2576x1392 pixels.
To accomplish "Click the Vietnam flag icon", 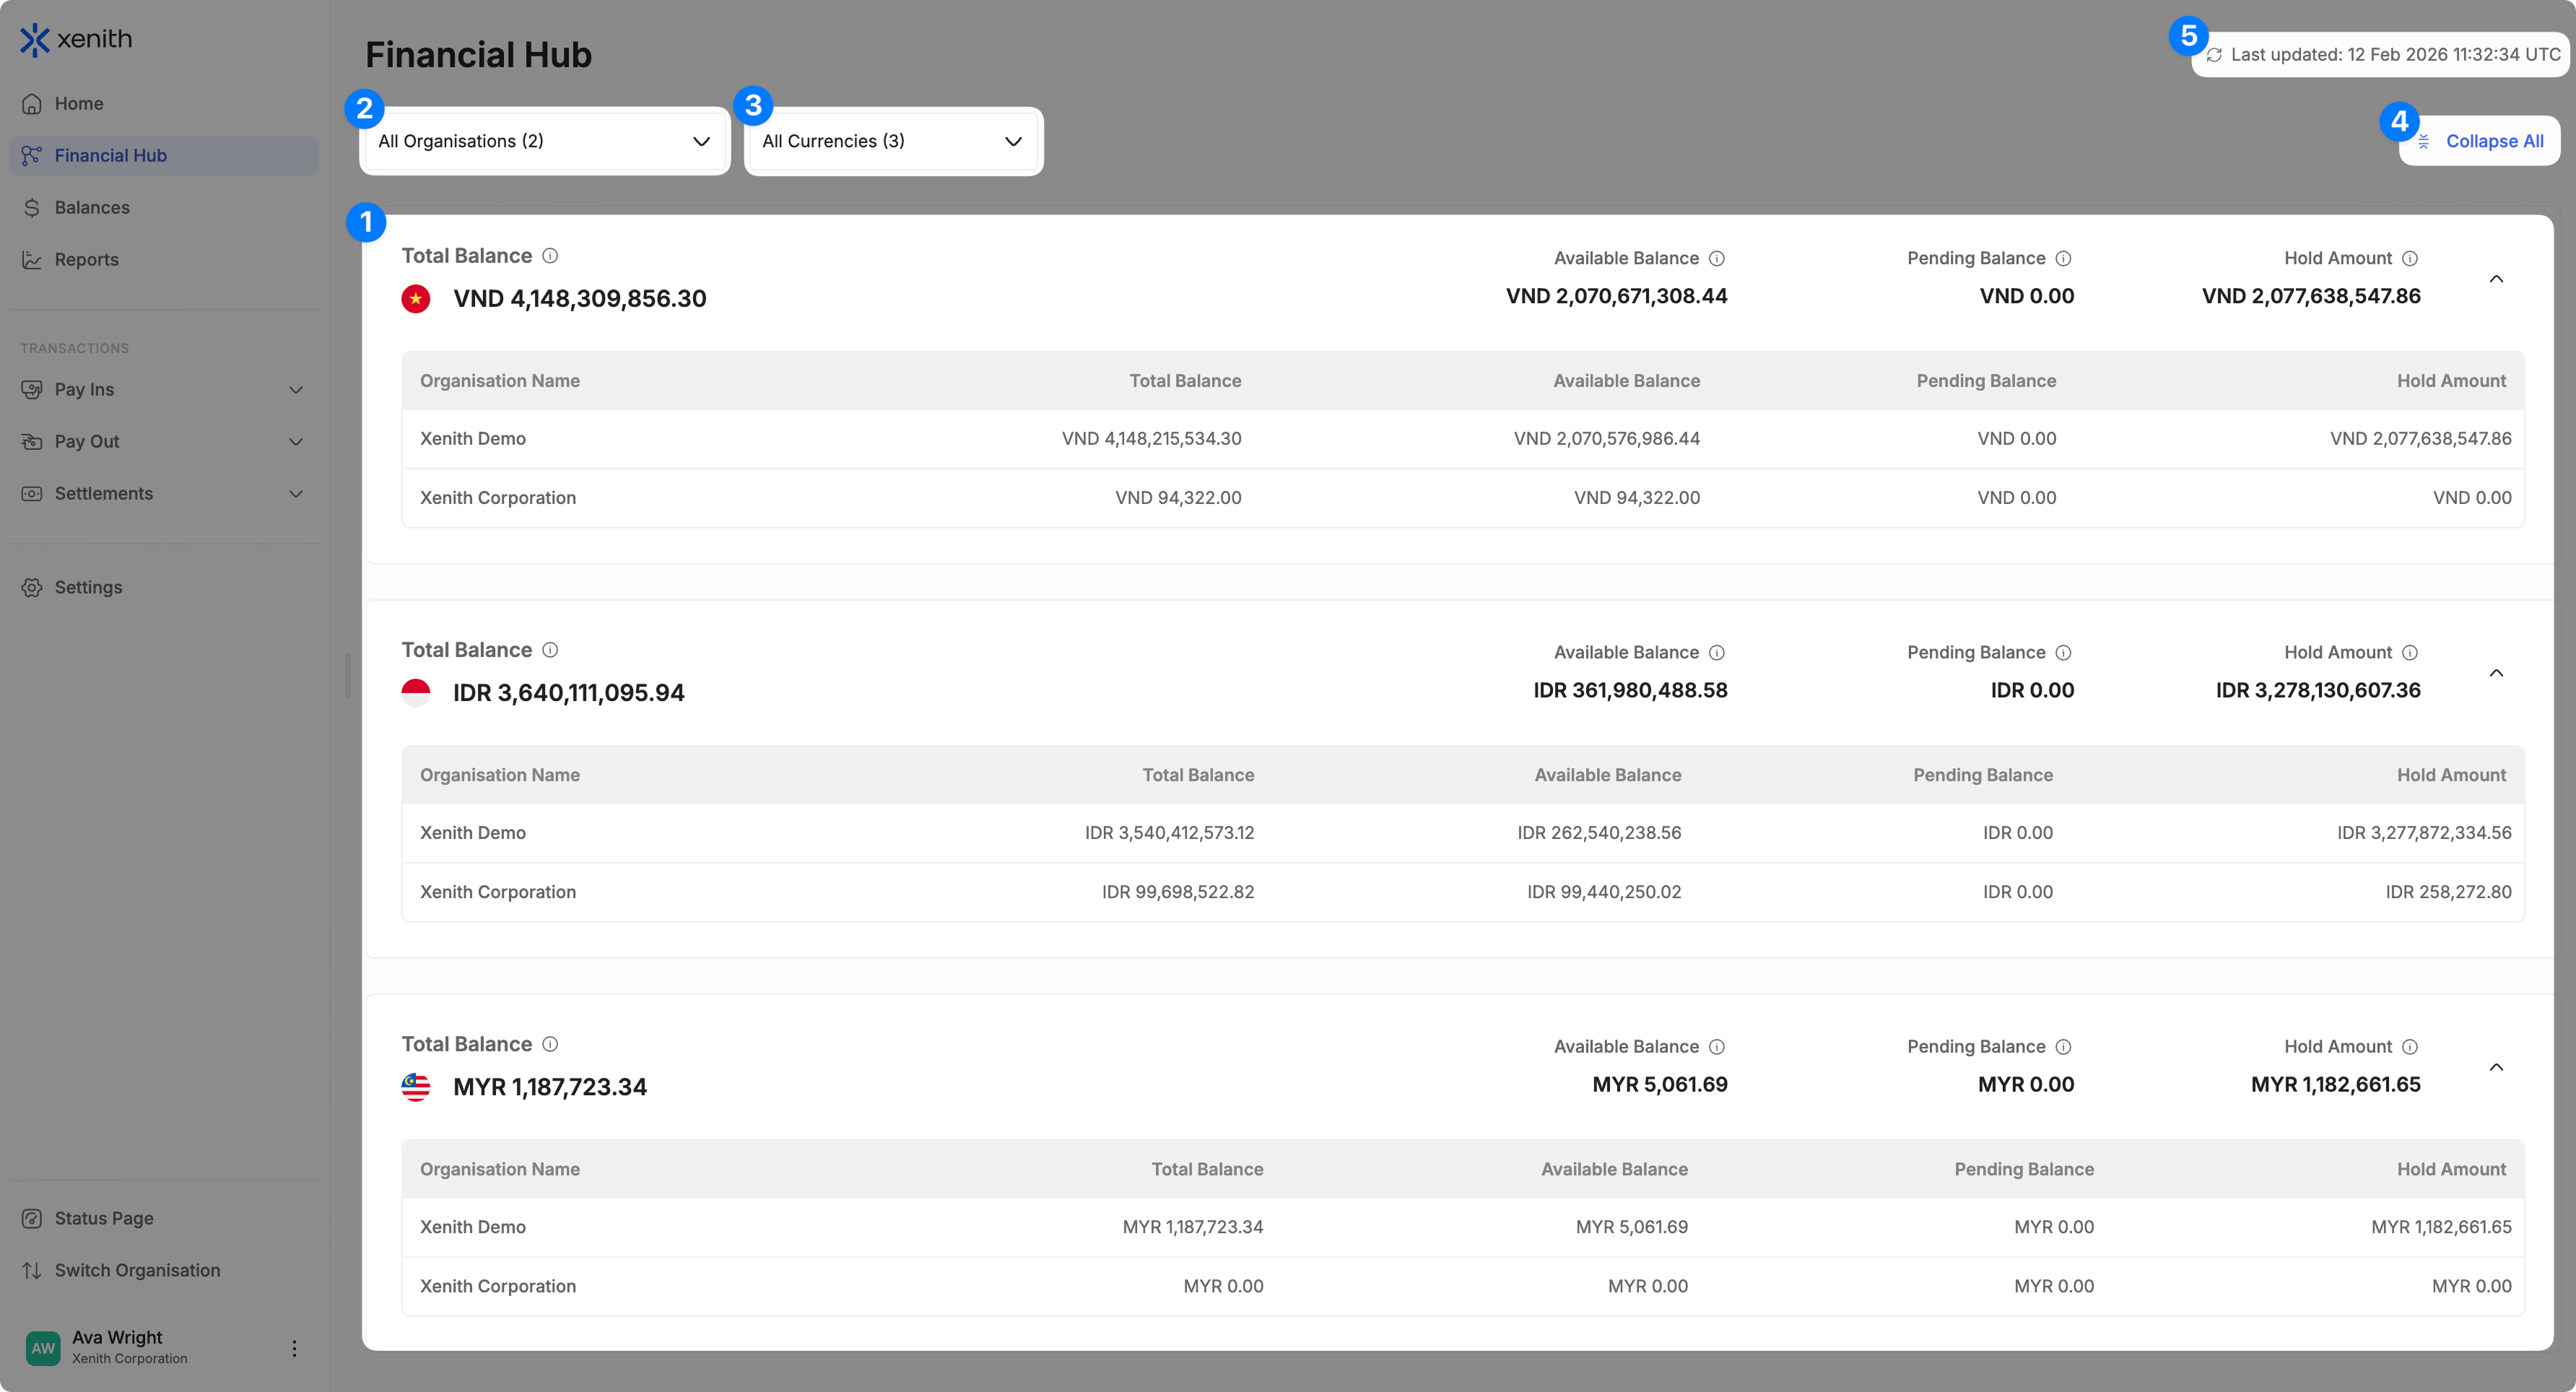I will [416, 299].
